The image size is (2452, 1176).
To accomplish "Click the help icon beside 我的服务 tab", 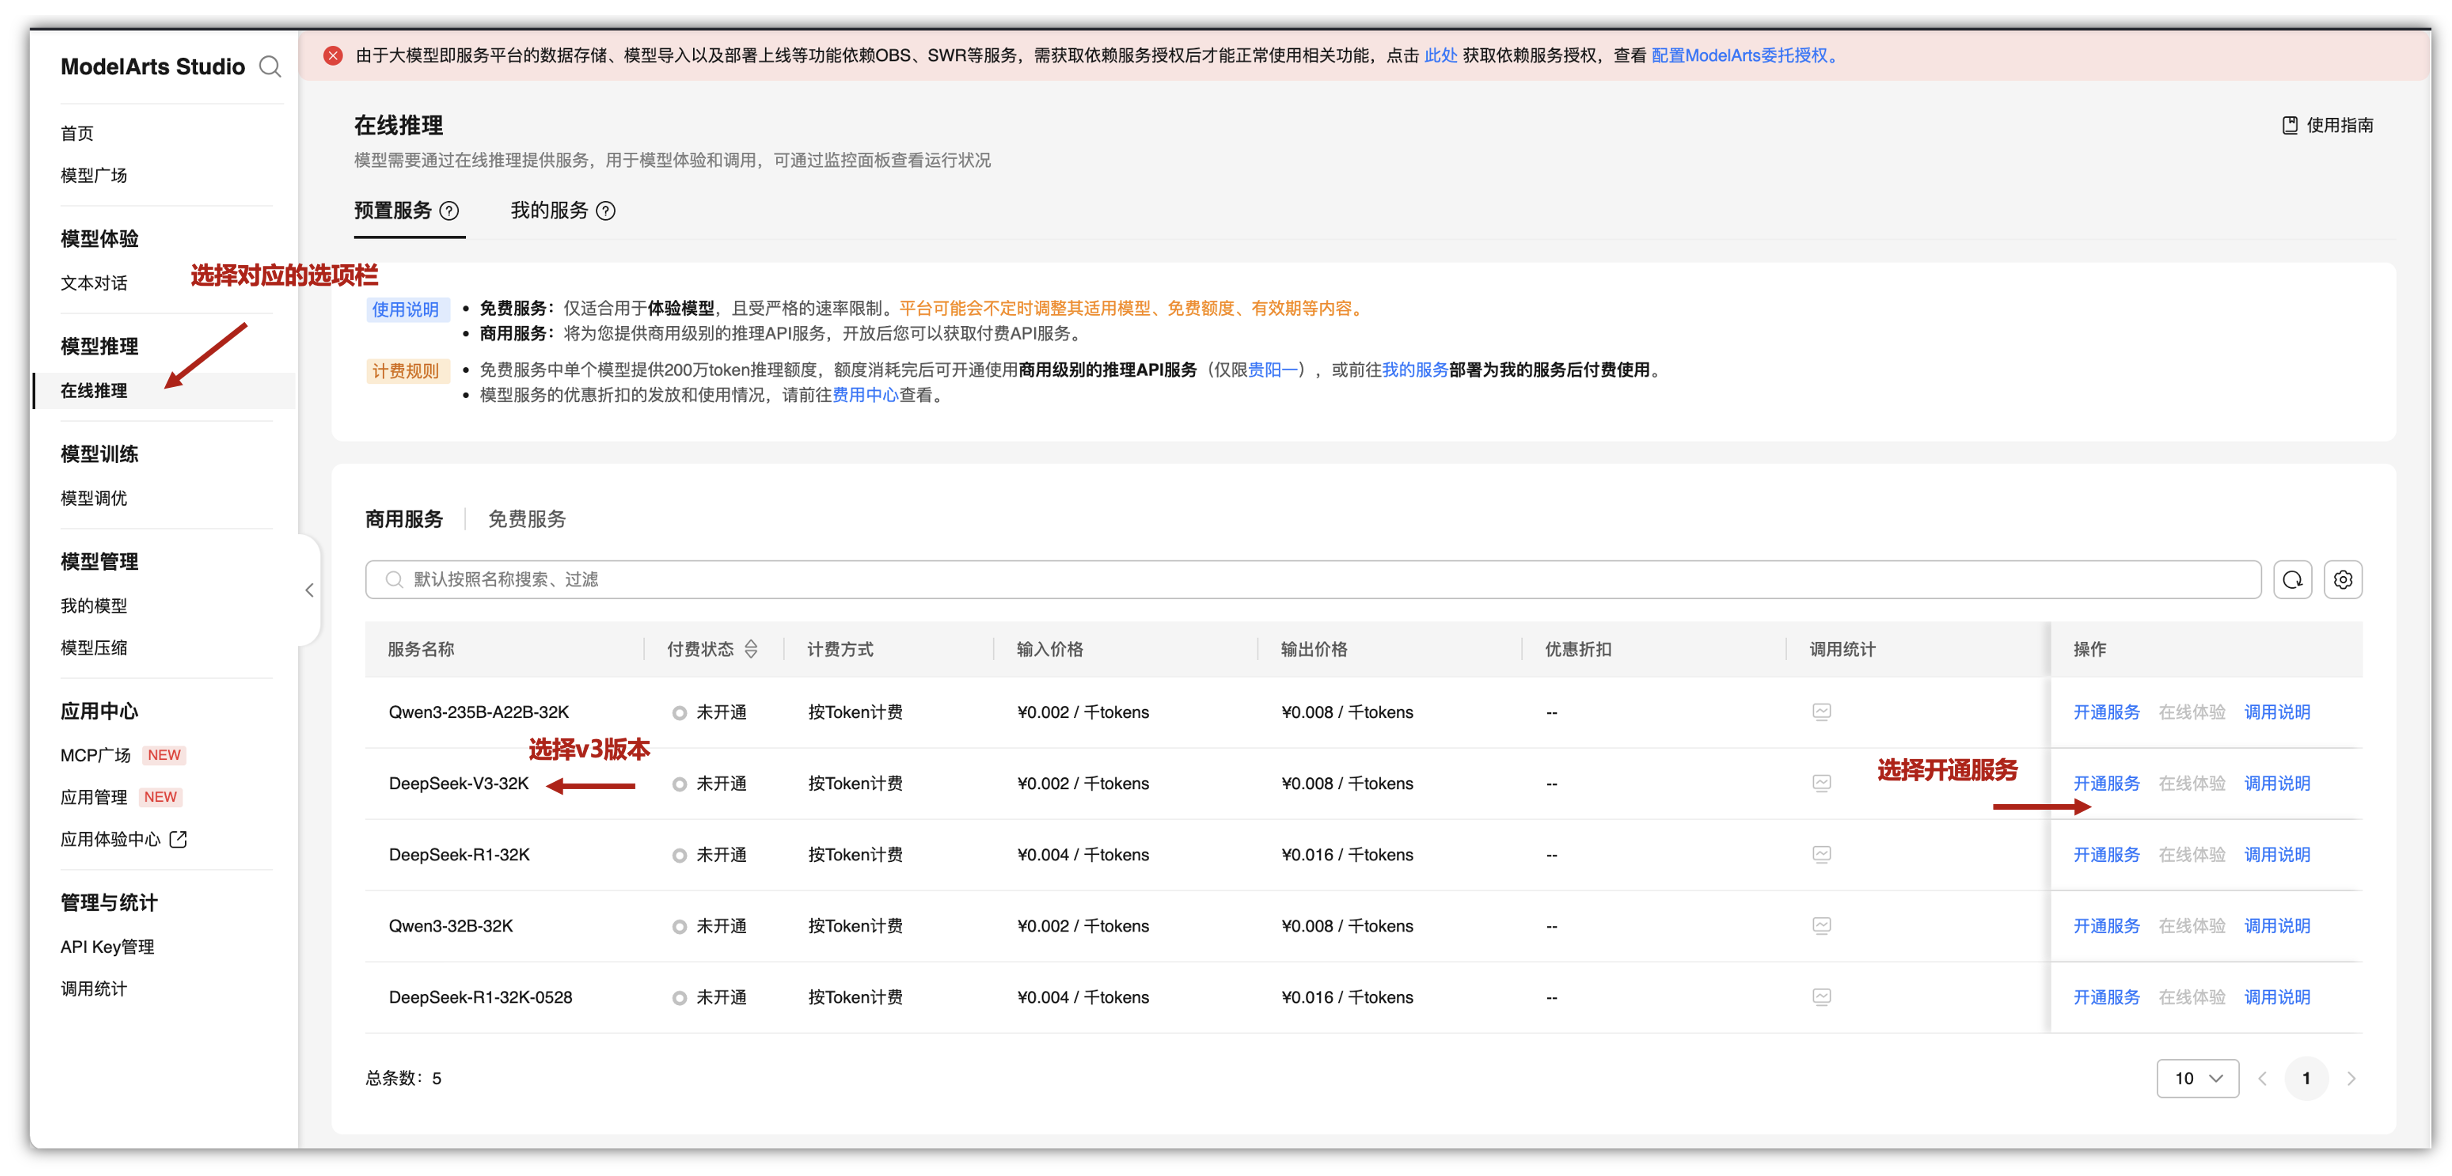I will click(606, 211).
